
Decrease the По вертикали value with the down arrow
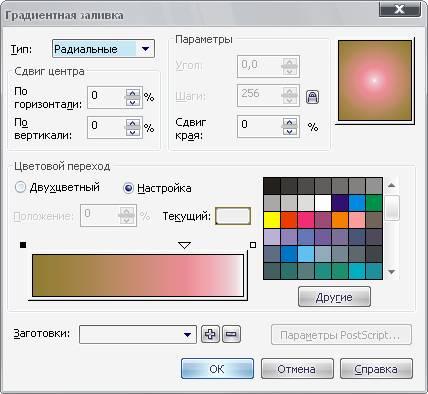133,132
